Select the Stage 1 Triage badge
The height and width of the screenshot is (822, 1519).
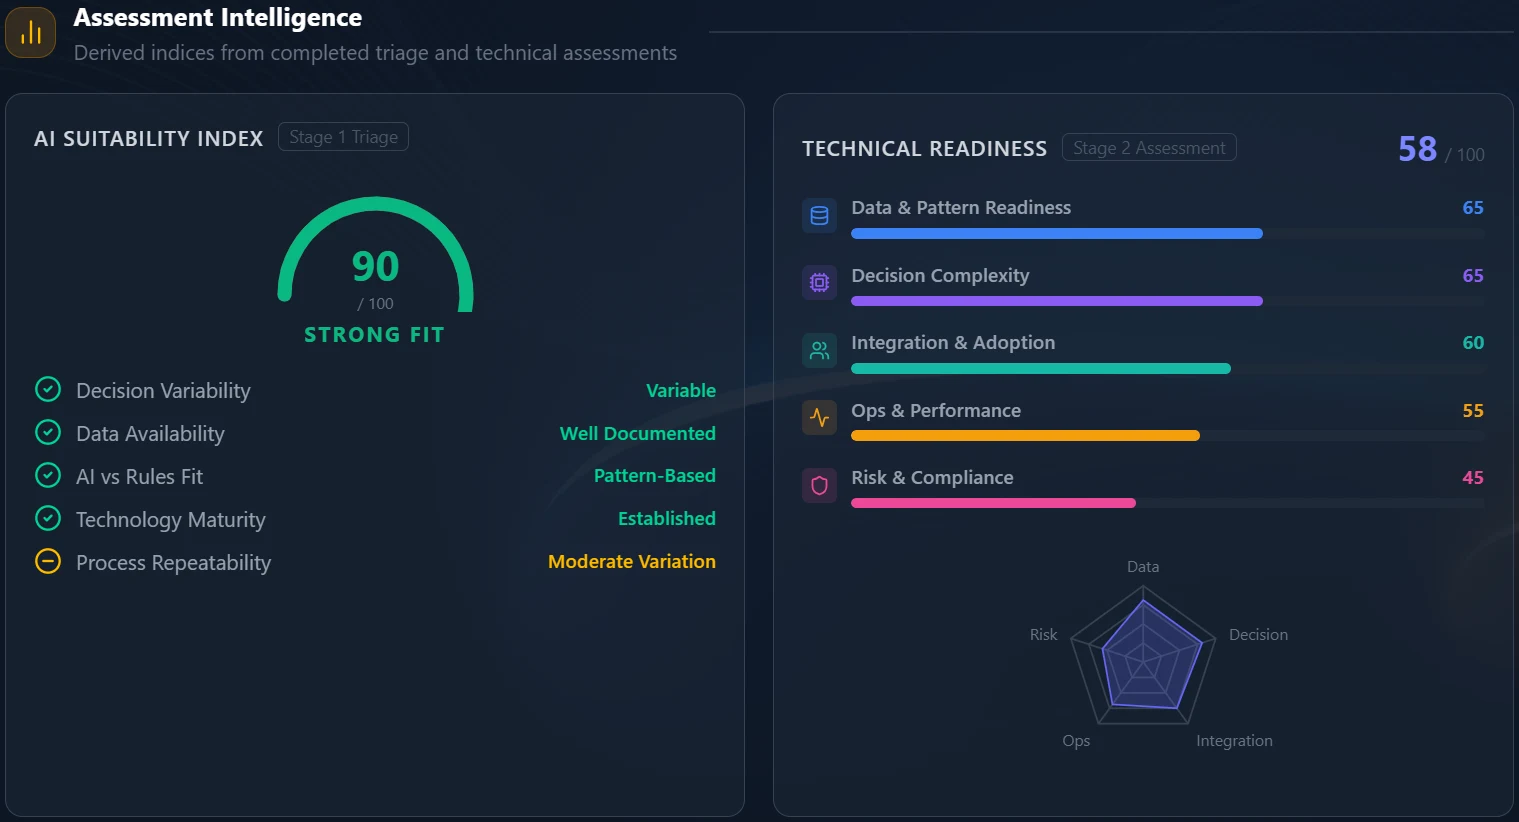click(343, 137)
